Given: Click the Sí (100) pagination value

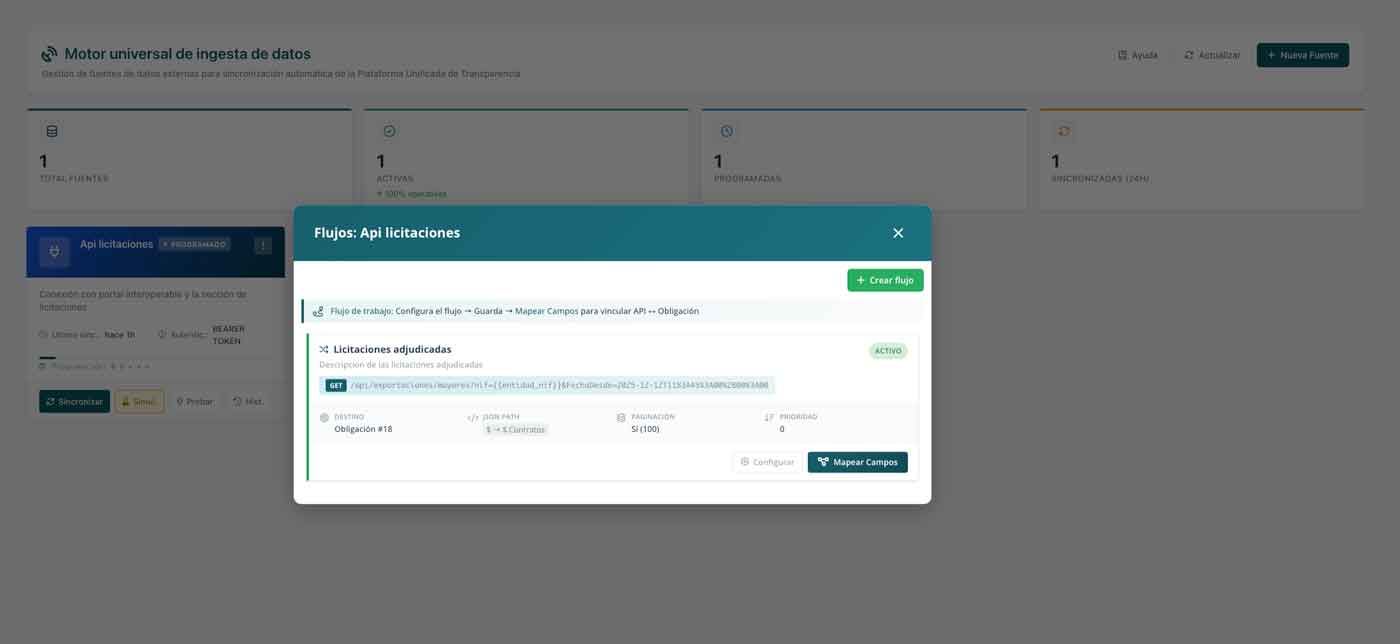Looking at the screenshot, I should tap(645, 429).
